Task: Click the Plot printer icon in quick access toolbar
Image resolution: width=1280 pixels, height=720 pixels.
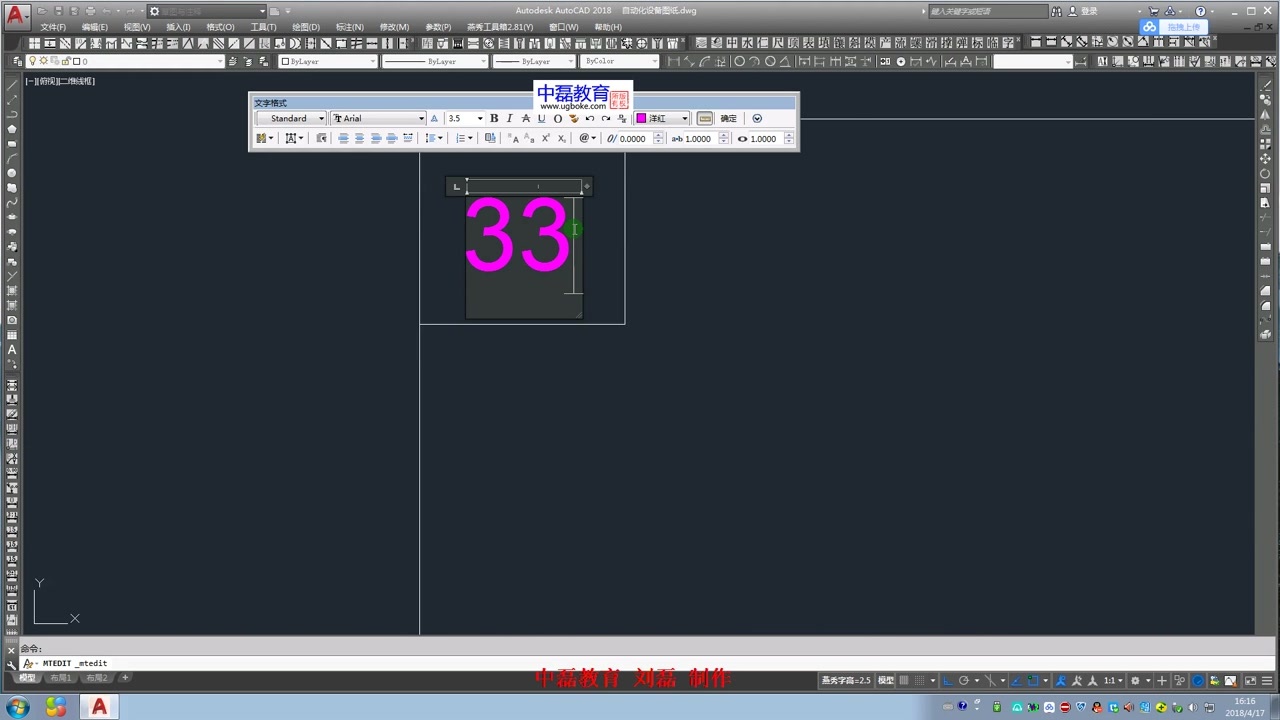Action: 90,11
